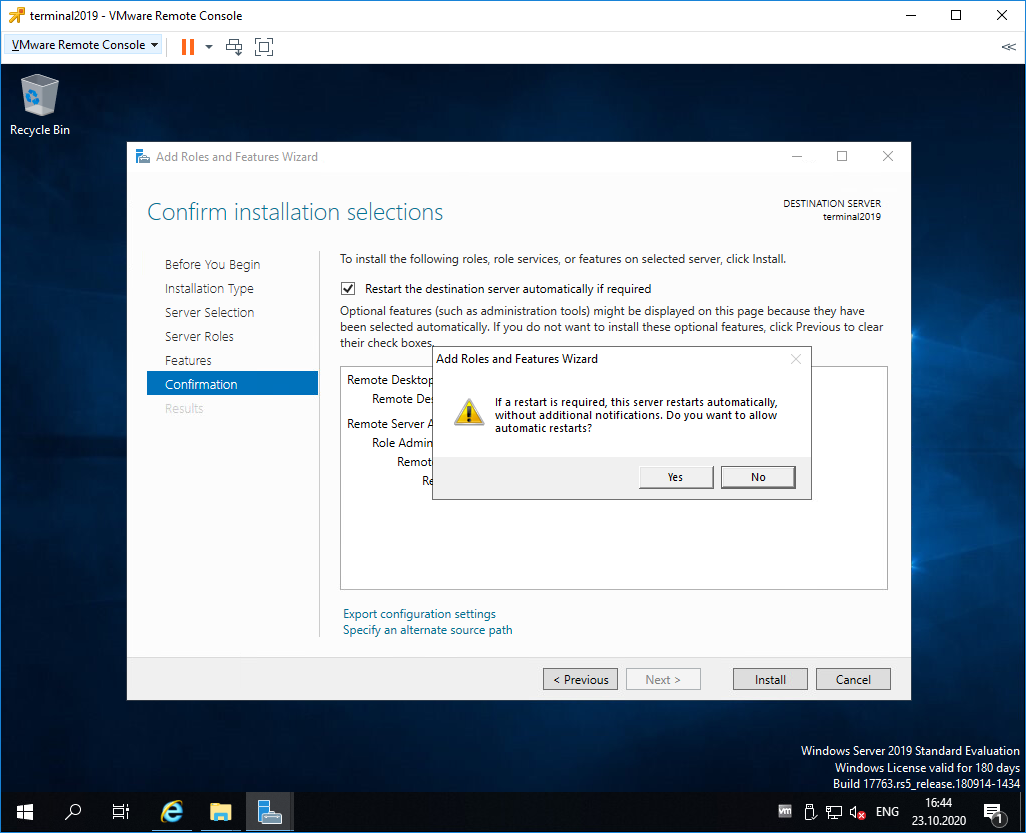Uncheck Restart the destination server automatically
Viewport: 1026px width, 833px height.
pyautogui.click(x=348, y=289)
